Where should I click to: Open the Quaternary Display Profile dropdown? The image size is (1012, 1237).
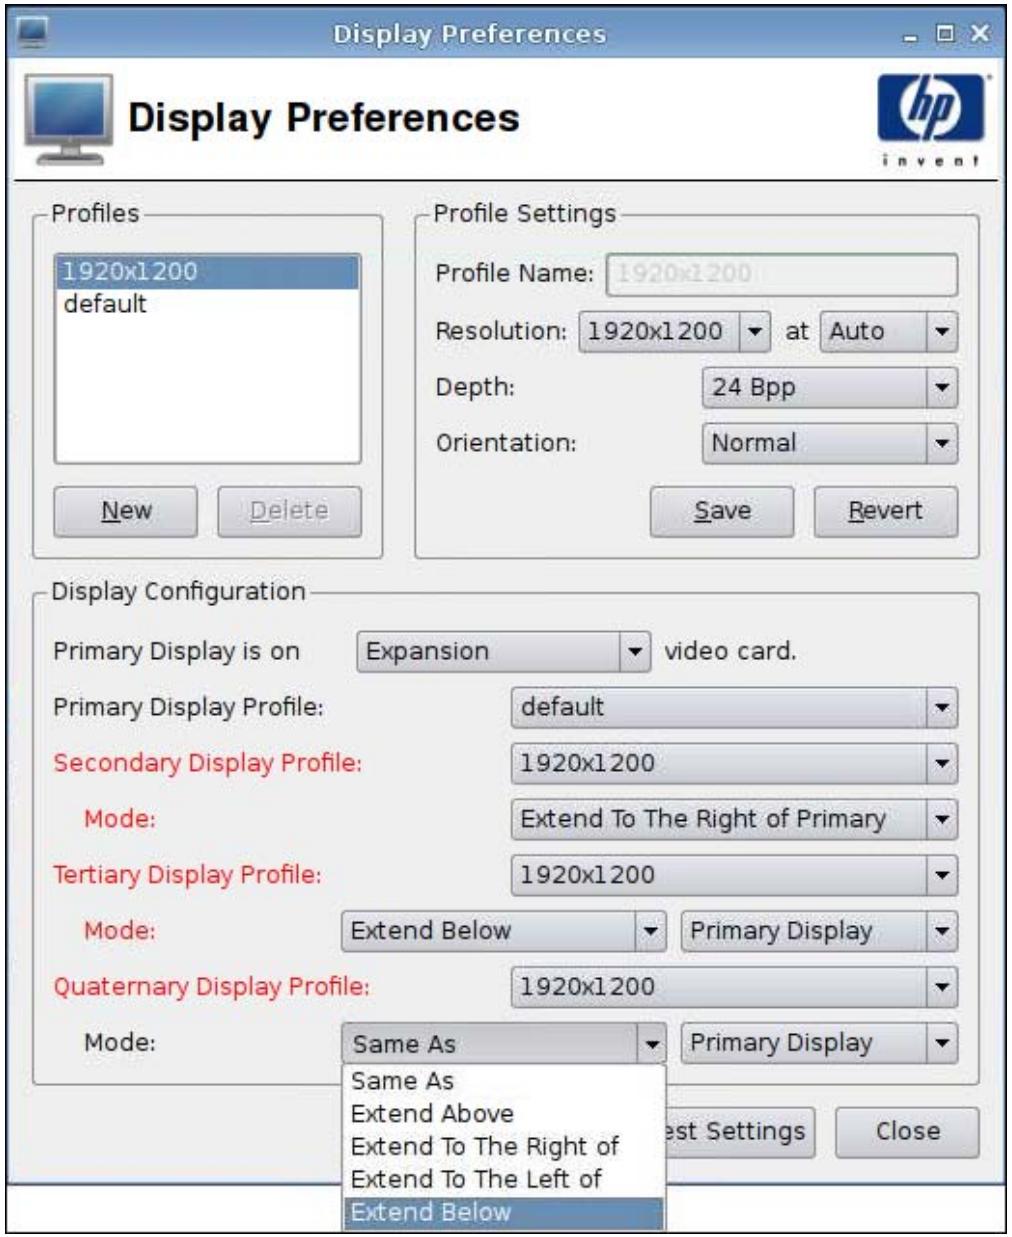(734, 987)
